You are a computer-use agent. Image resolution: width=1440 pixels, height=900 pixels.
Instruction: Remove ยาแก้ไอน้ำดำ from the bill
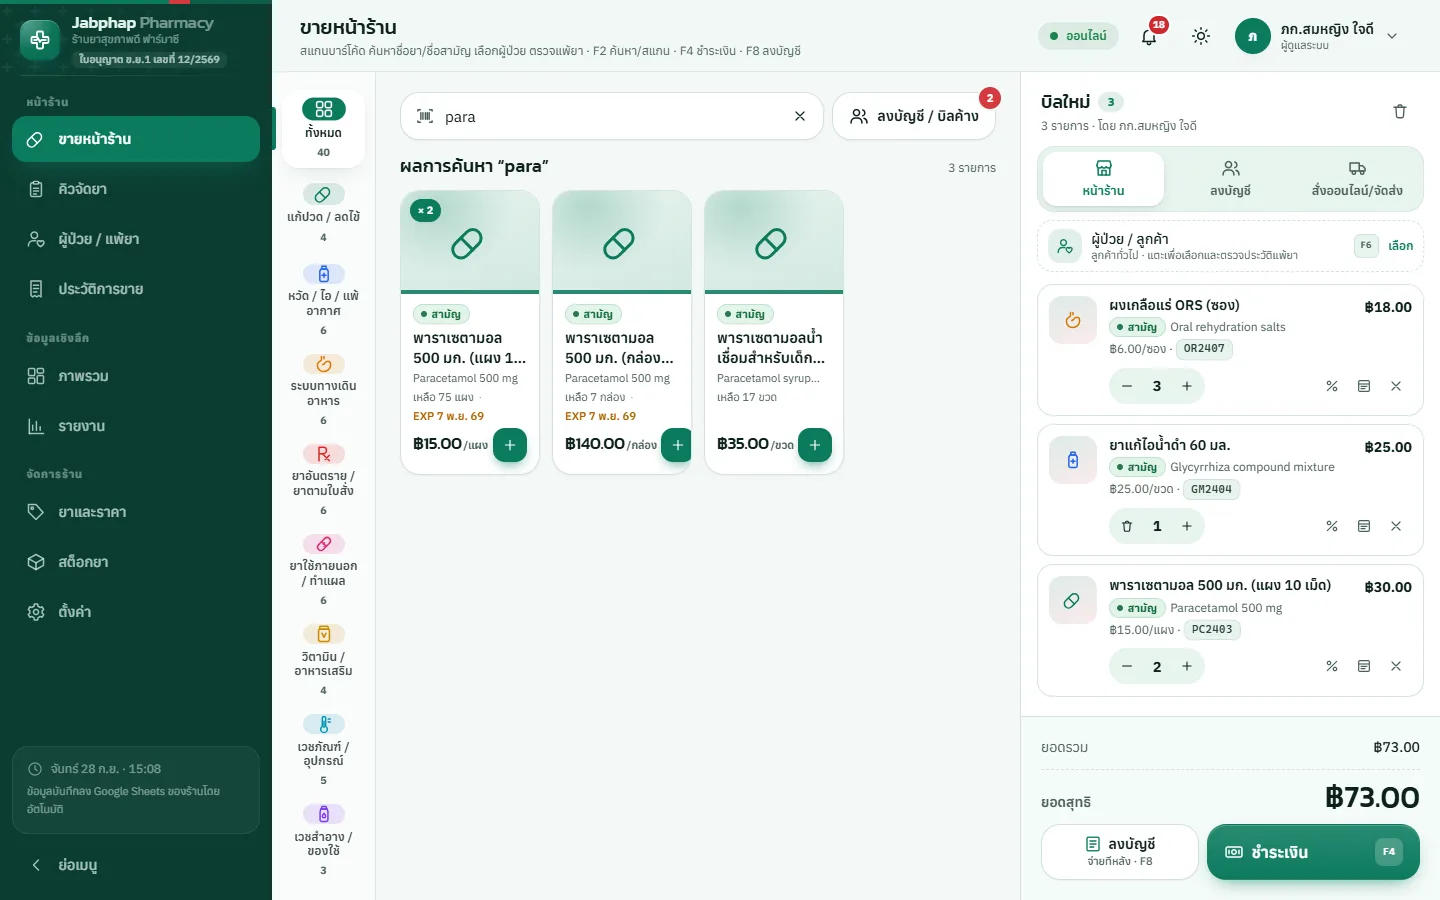point(1396,526)
